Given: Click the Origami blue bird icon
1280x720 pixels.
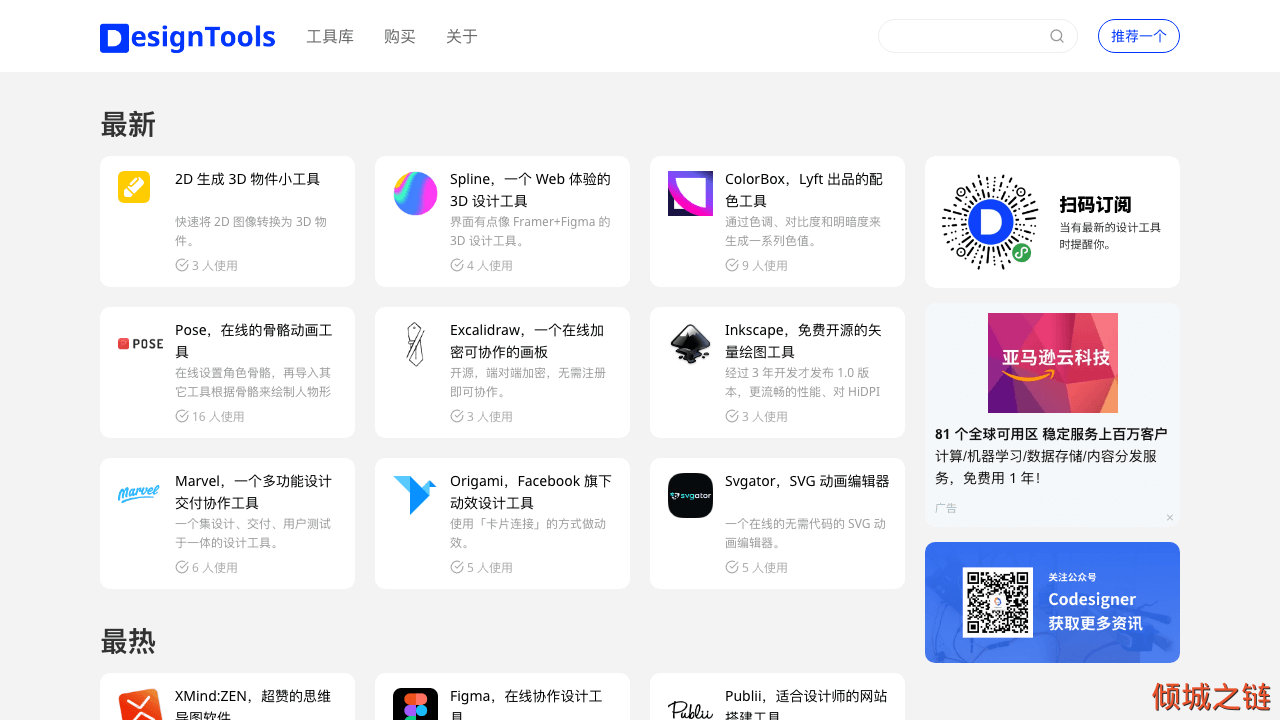Looking at the screenshot, I should click(415, 495).
